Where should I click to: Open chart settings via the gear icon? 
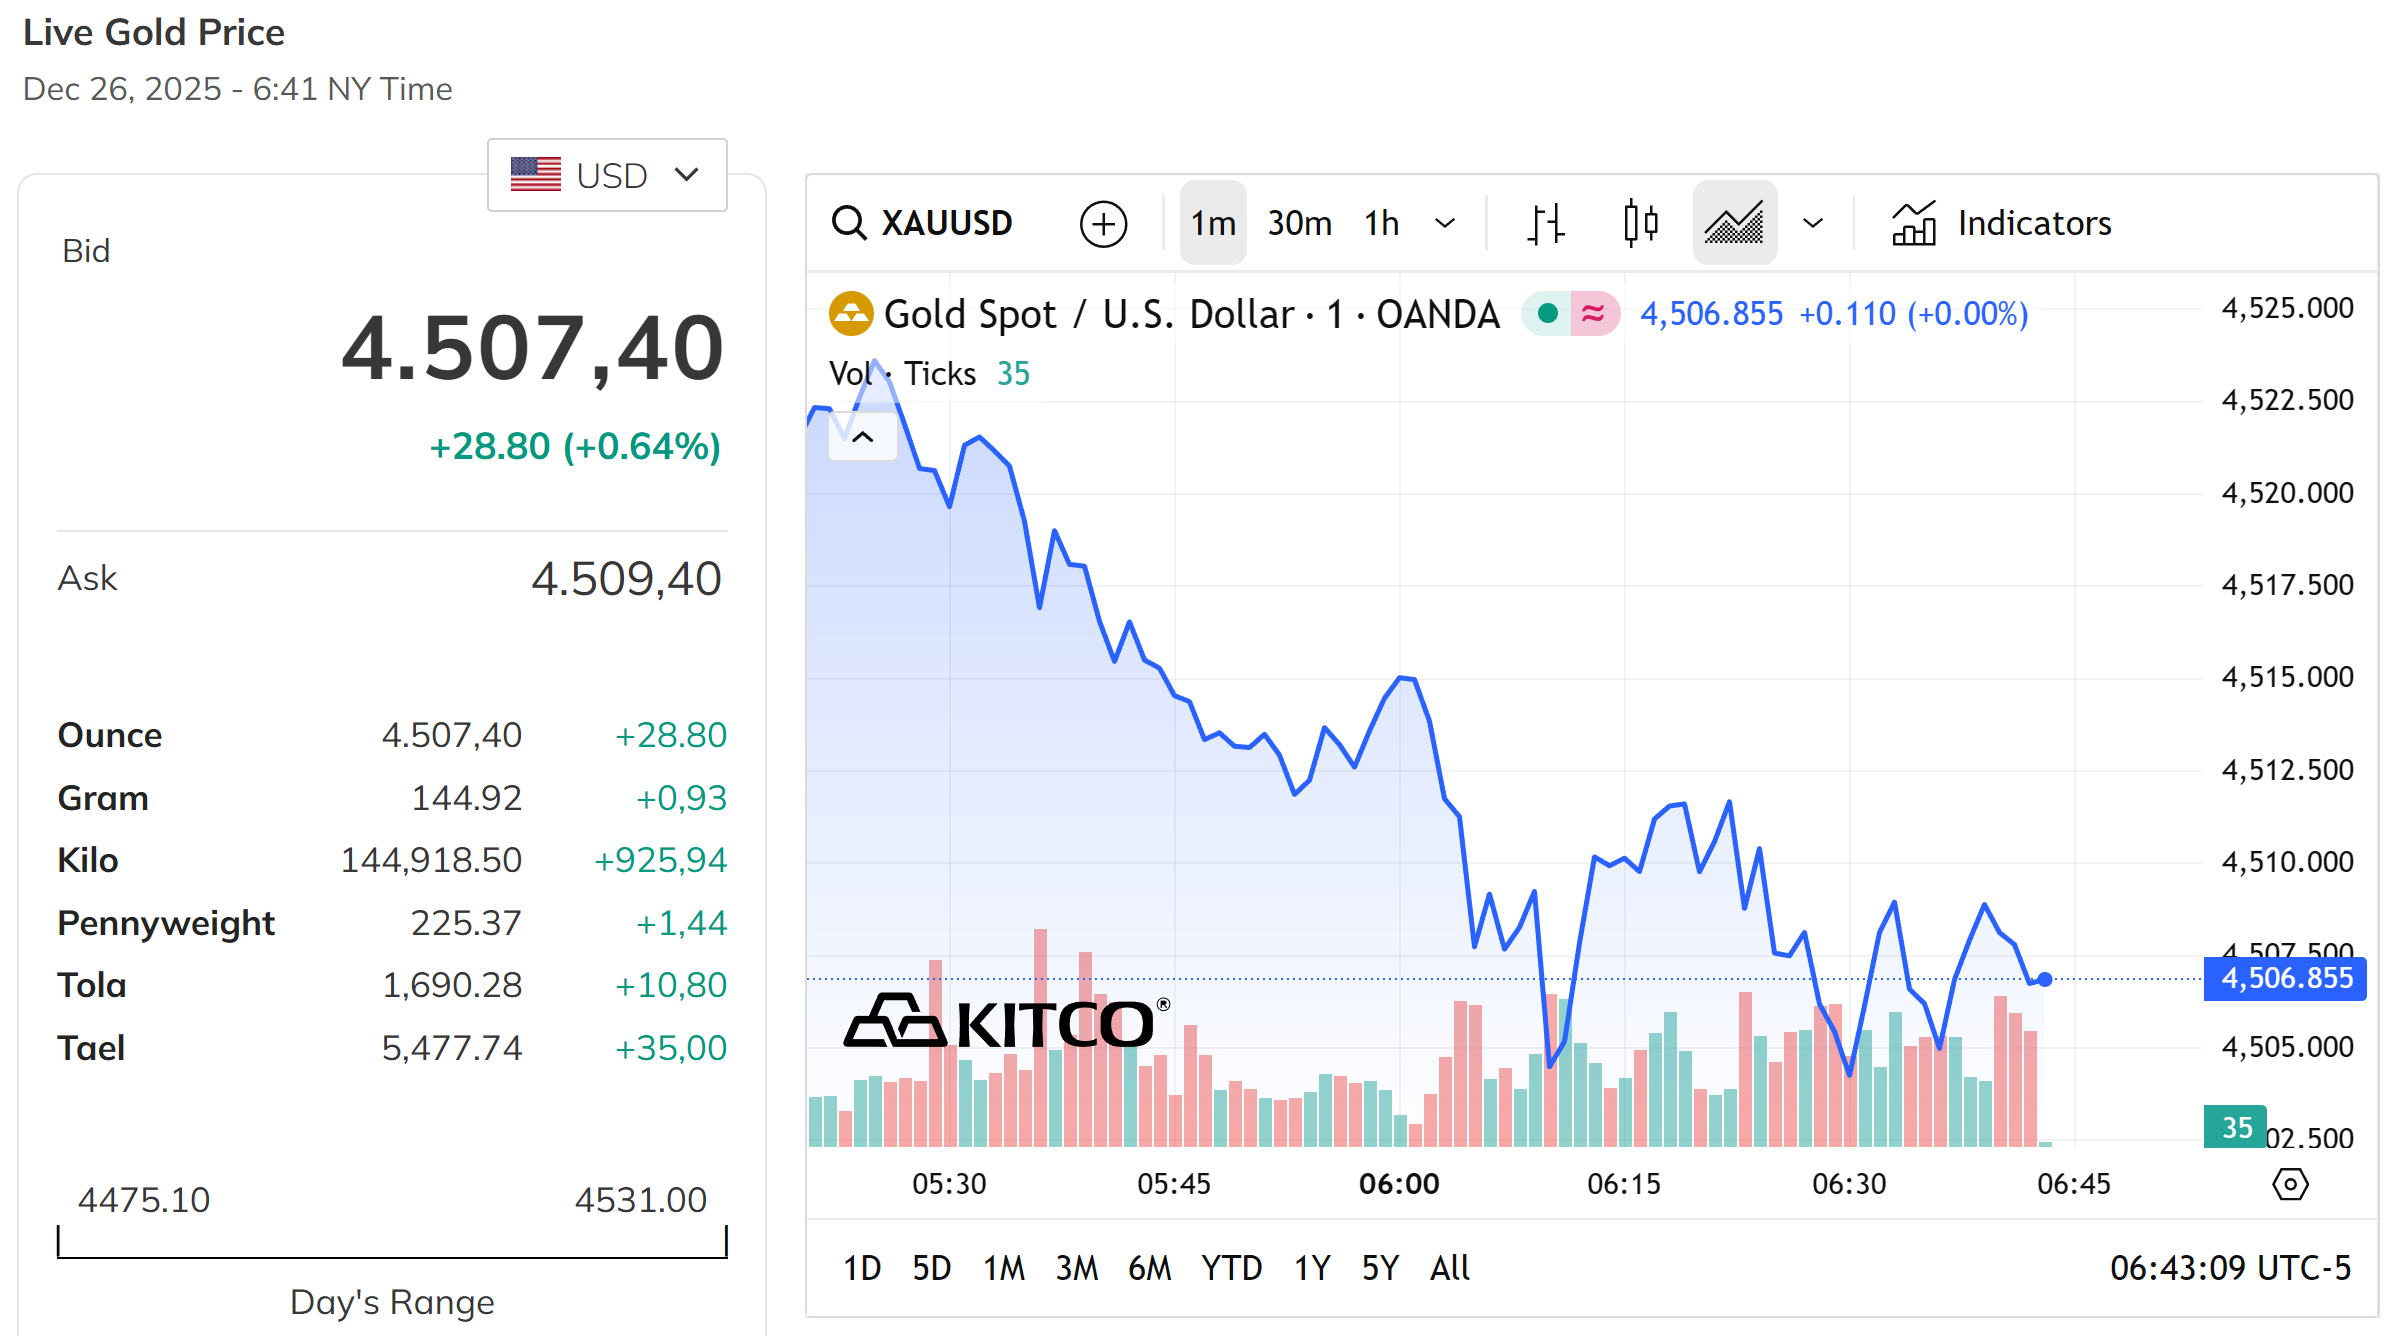click(x=2290, y=1184)
